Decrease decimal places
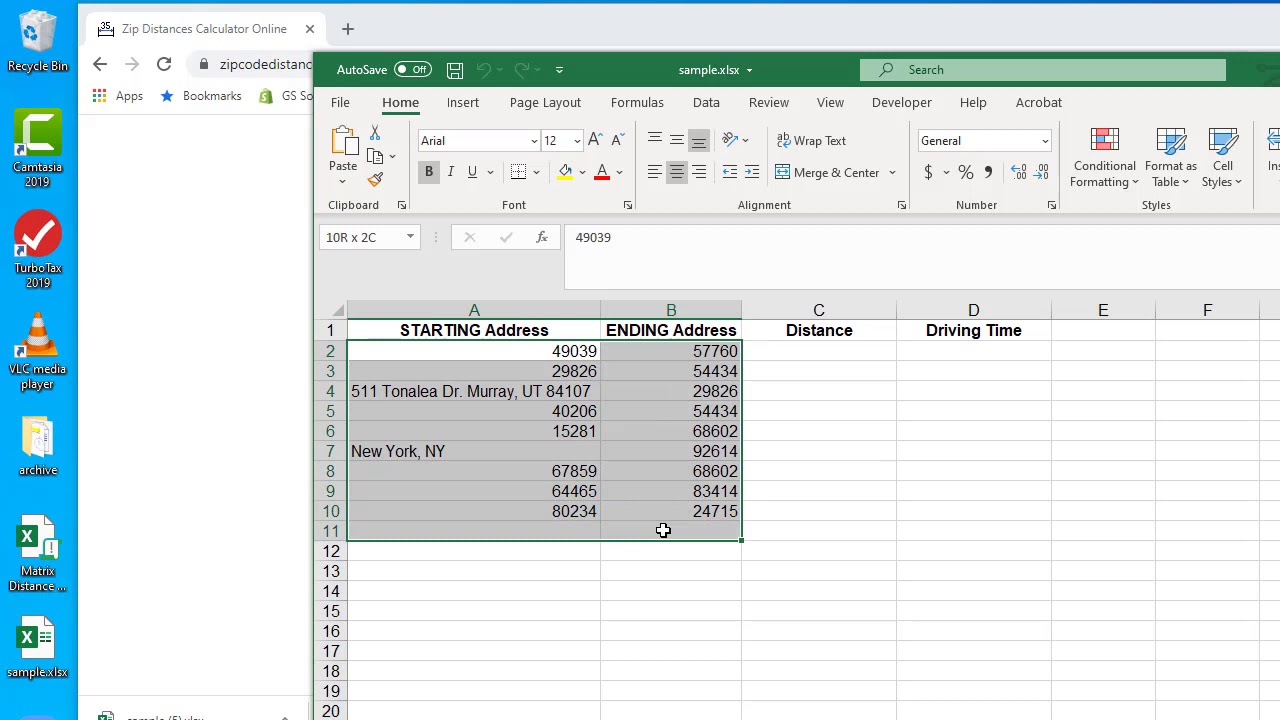The width and height of the screenshot is (1280, 720). pos(1041,172)
